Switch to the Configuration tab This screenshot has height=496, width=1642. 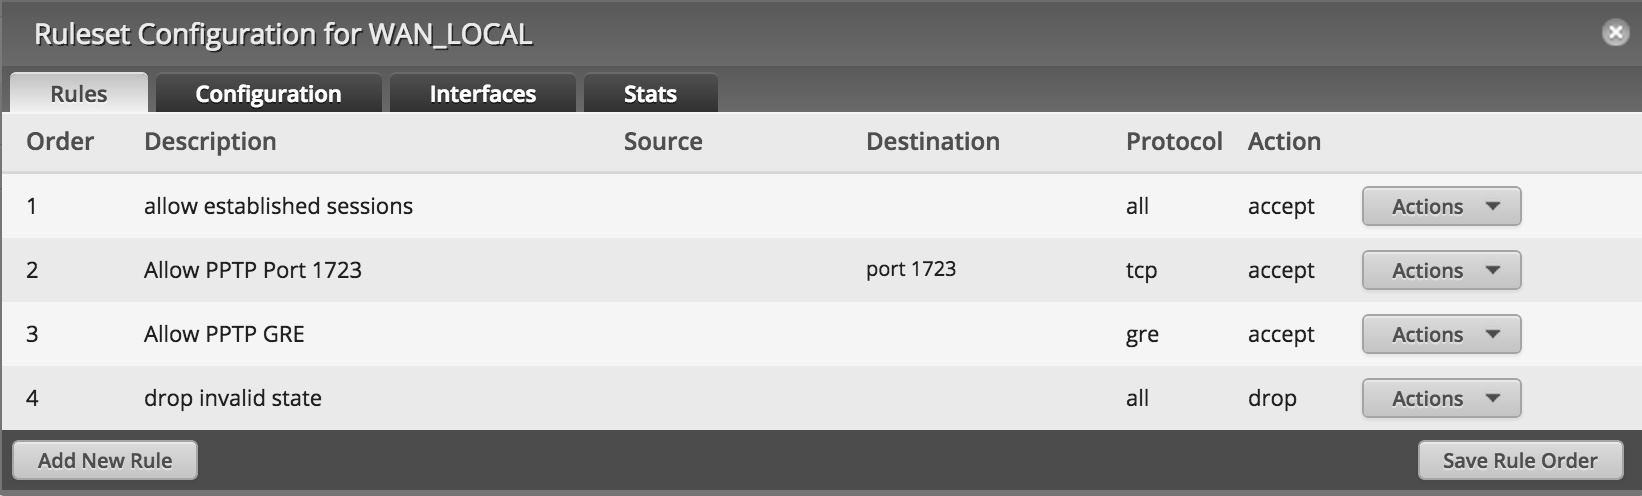point(268,93)
